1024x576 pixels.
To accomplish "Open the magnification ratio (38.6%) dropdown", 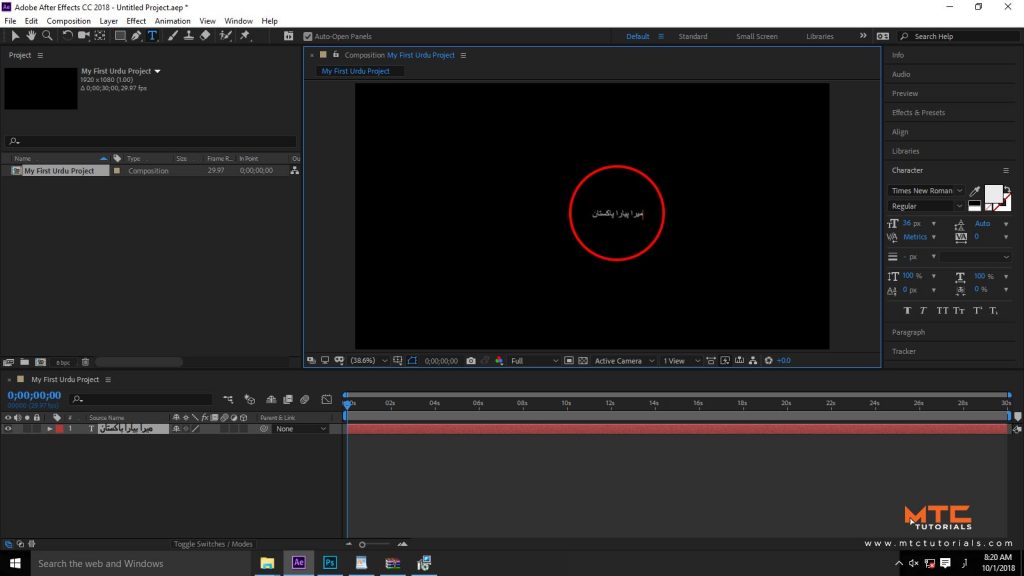I will [369, 360].
